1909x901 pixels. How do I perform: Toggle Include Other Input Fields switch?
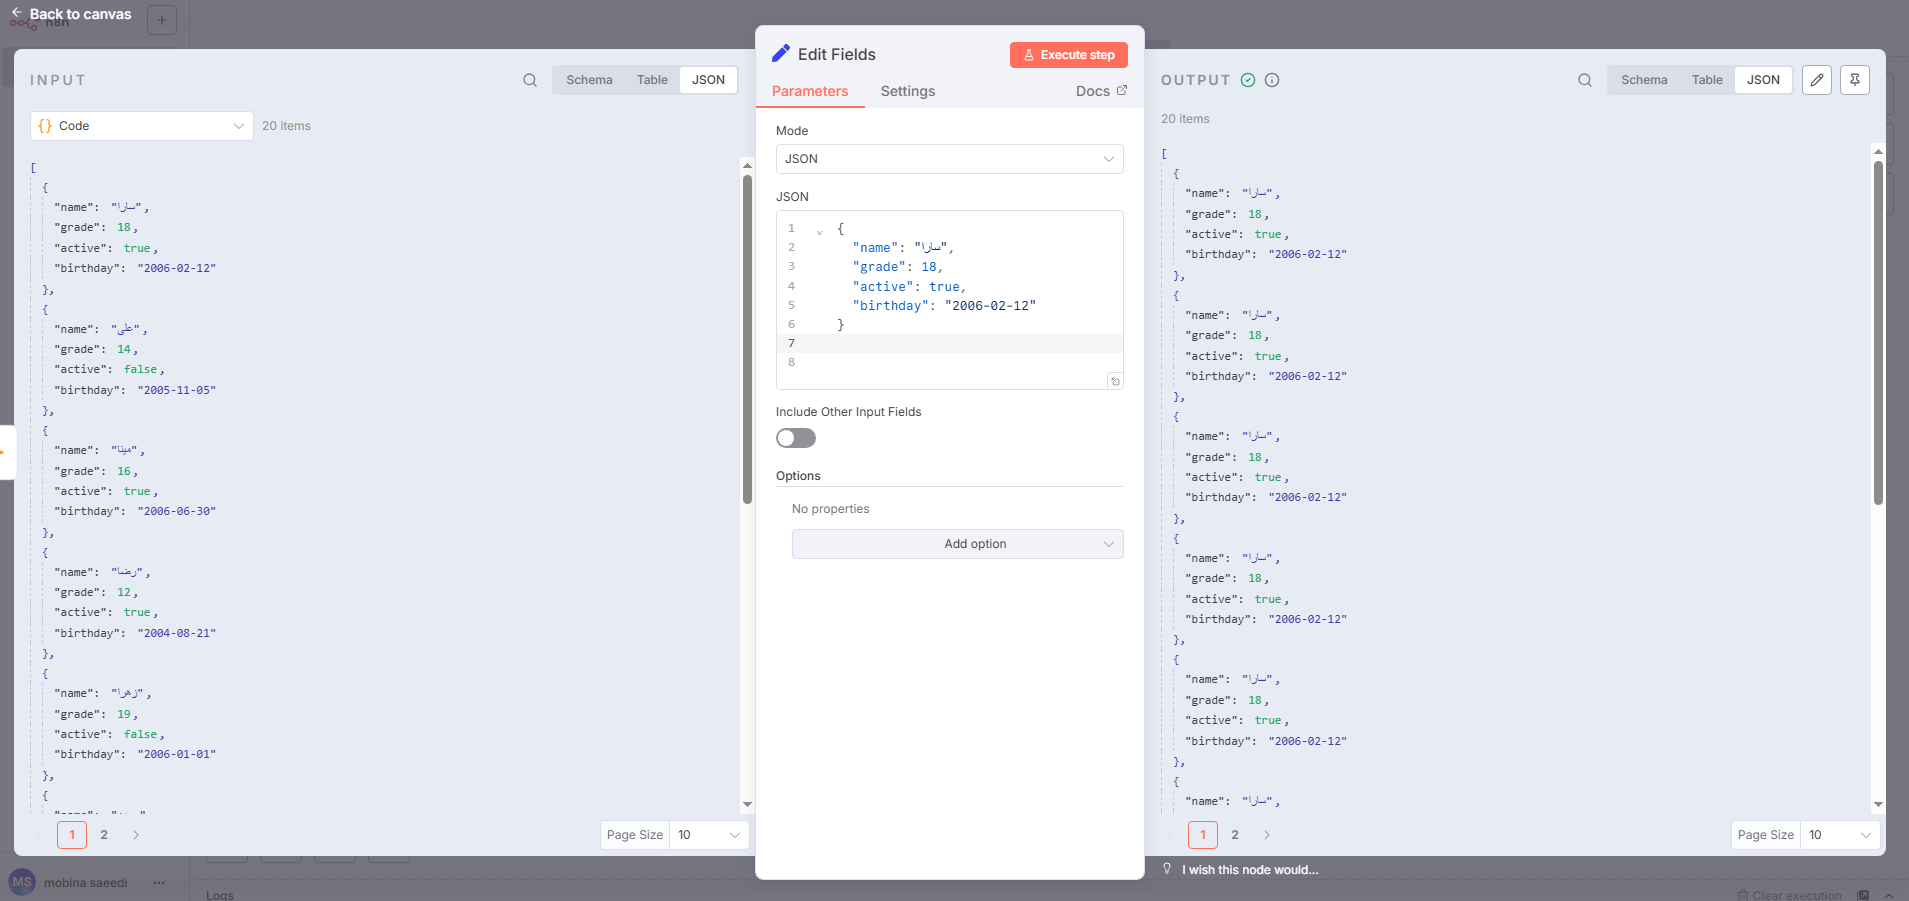click(796, 438)
